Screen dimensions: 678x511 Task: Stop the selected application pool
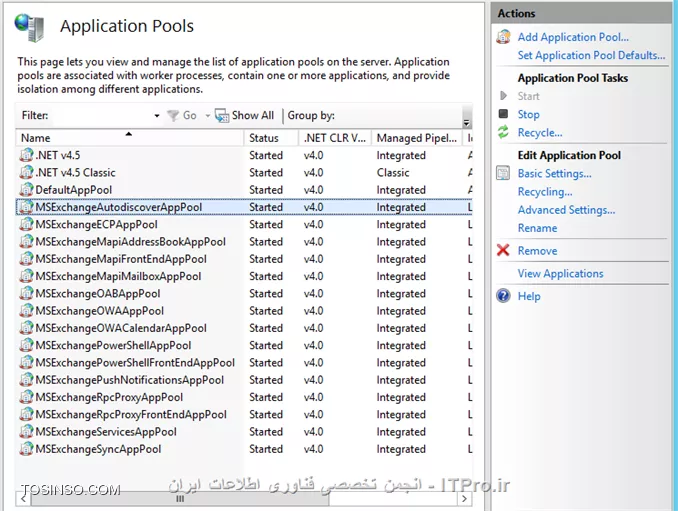pos(528,114)
